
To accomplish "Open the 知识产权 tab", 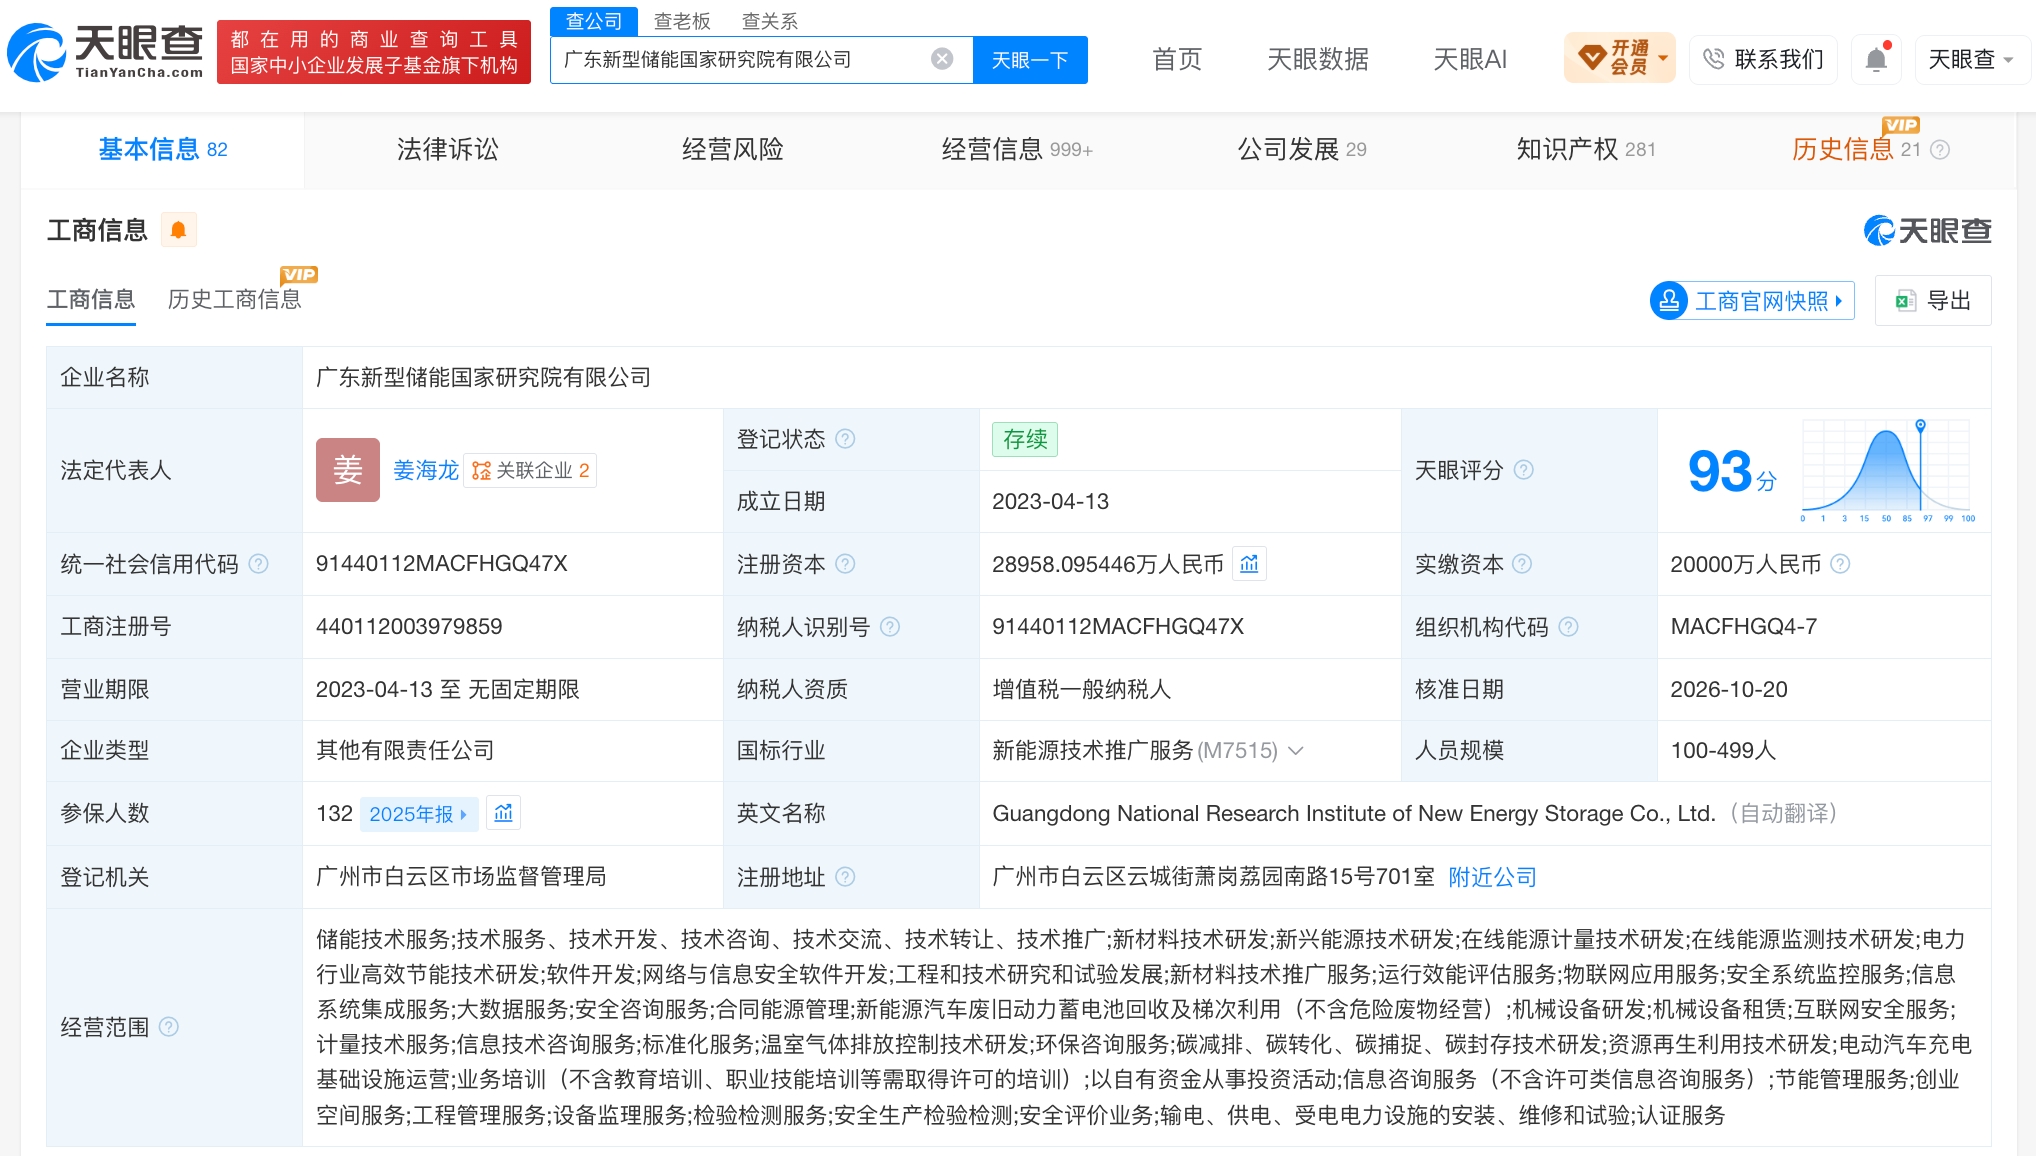I will pyautogui.click(x=1586, y=149).
